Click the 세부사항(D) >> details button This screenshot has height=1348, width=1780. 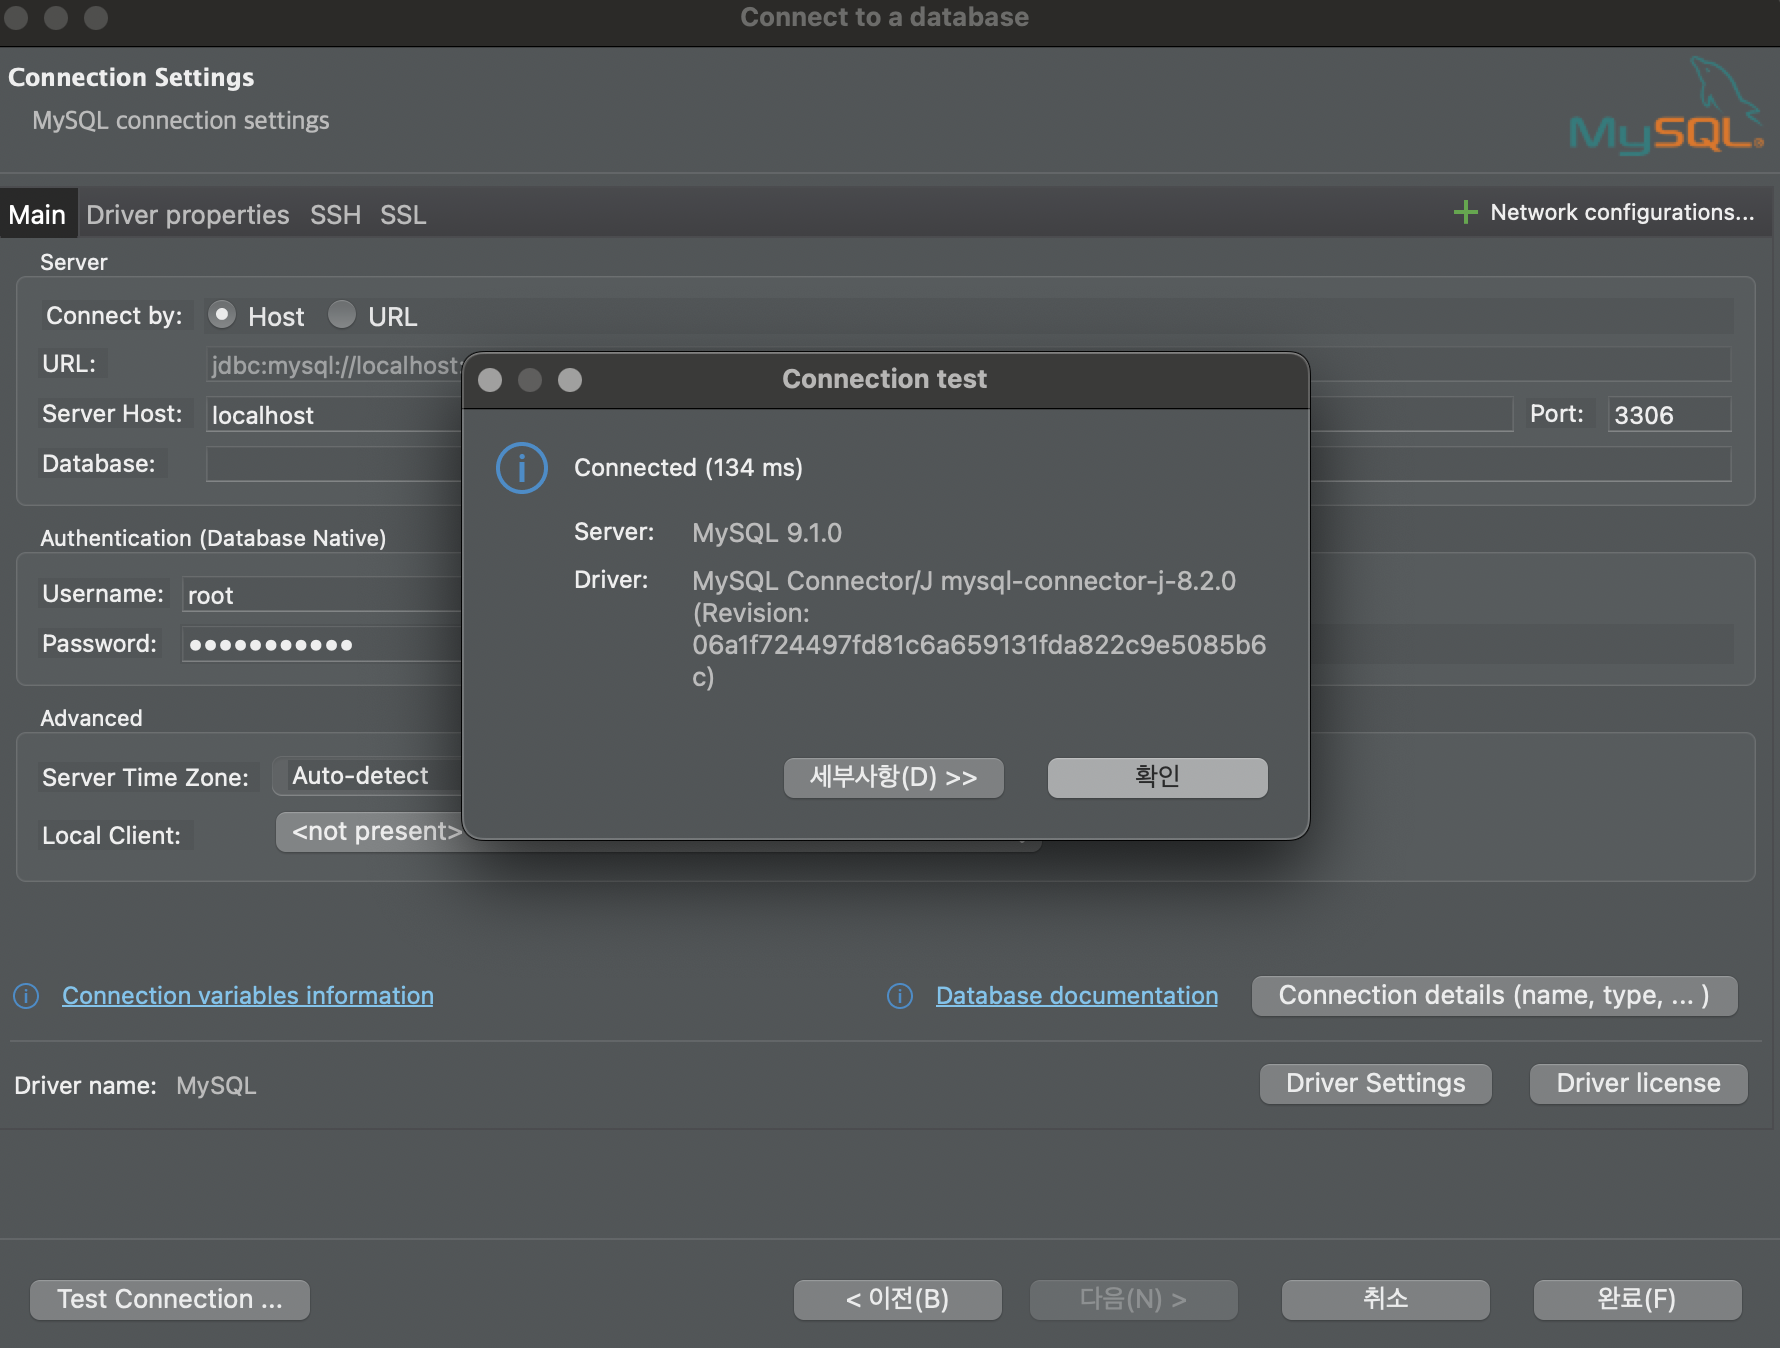pos(894,777)
